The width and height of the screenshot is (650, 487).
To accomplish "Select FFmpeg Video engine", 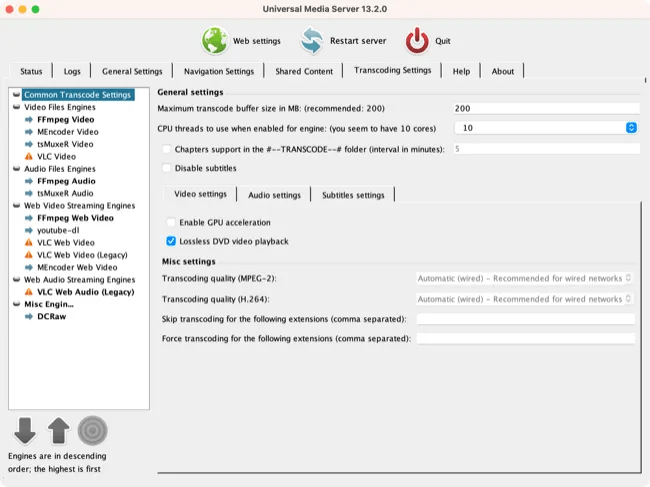I will pos(65,120).
